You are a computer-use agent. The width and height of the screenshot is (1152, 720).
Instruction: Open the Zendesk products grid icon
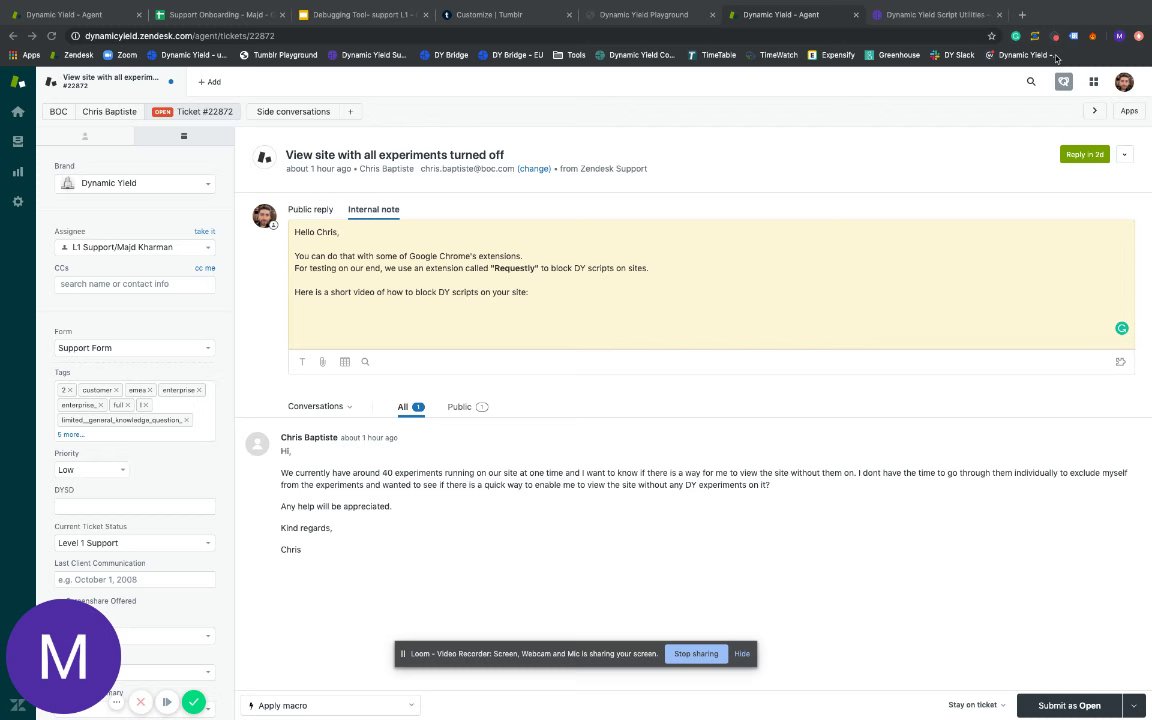pyautogui.click(x=1094, y=82)
